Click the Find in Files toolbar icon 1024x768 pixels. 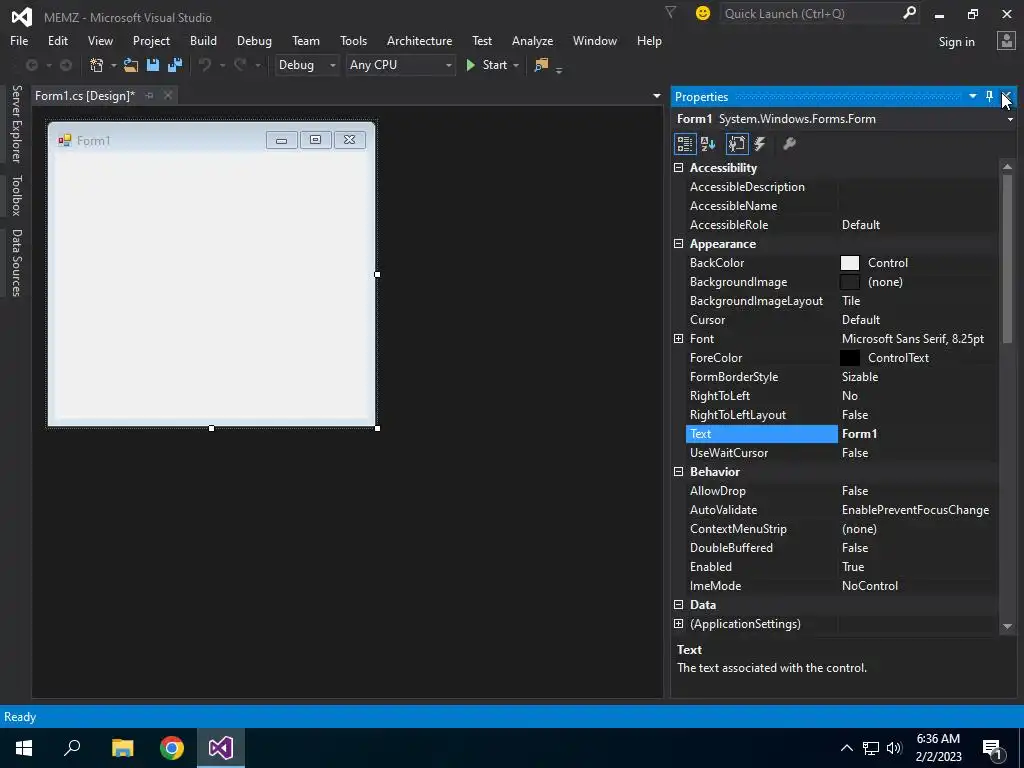coord(541,65)
